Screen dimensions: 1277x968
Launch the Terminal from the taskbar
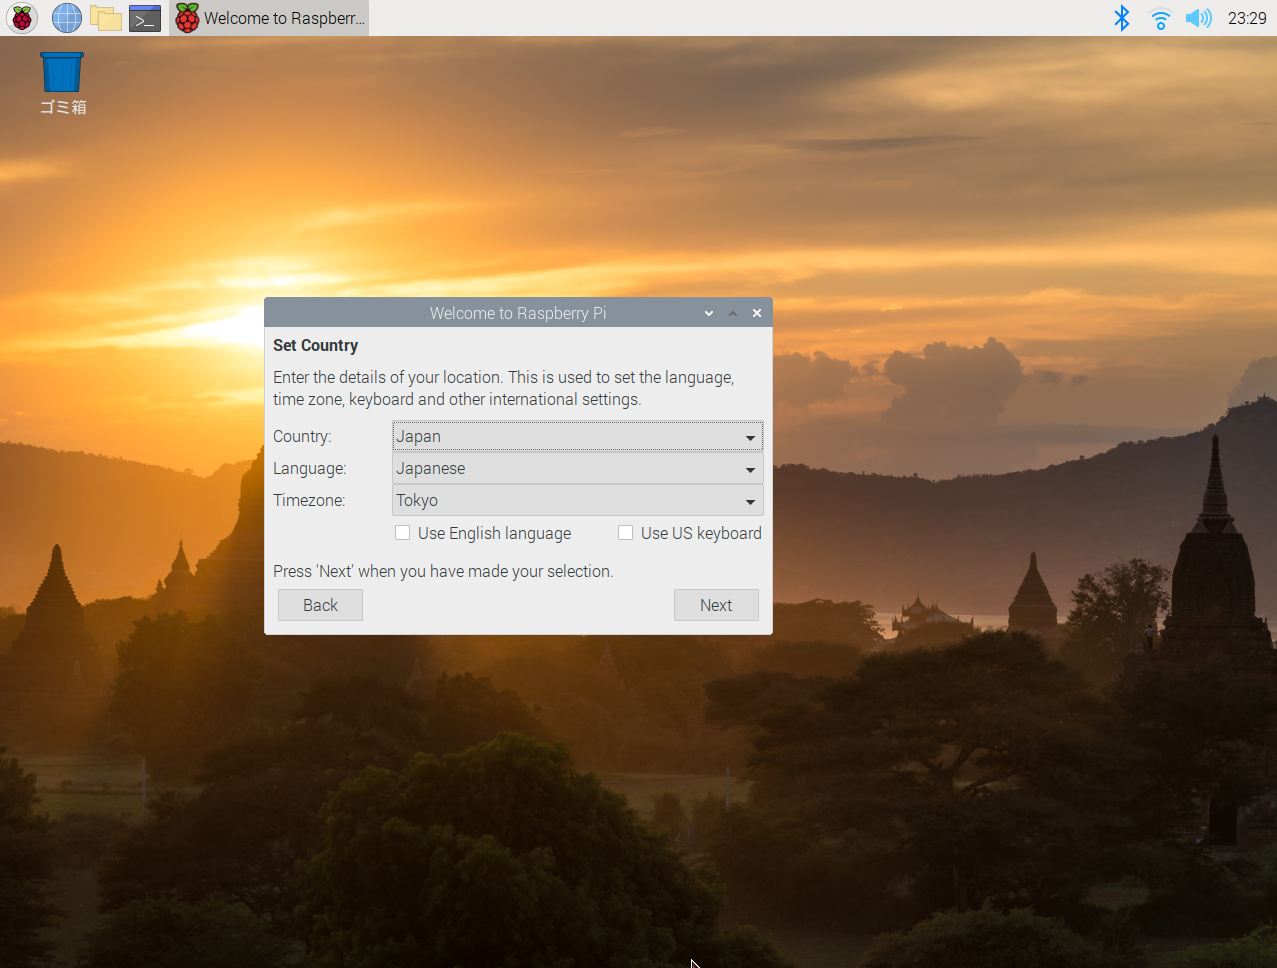tap(145, 18)
